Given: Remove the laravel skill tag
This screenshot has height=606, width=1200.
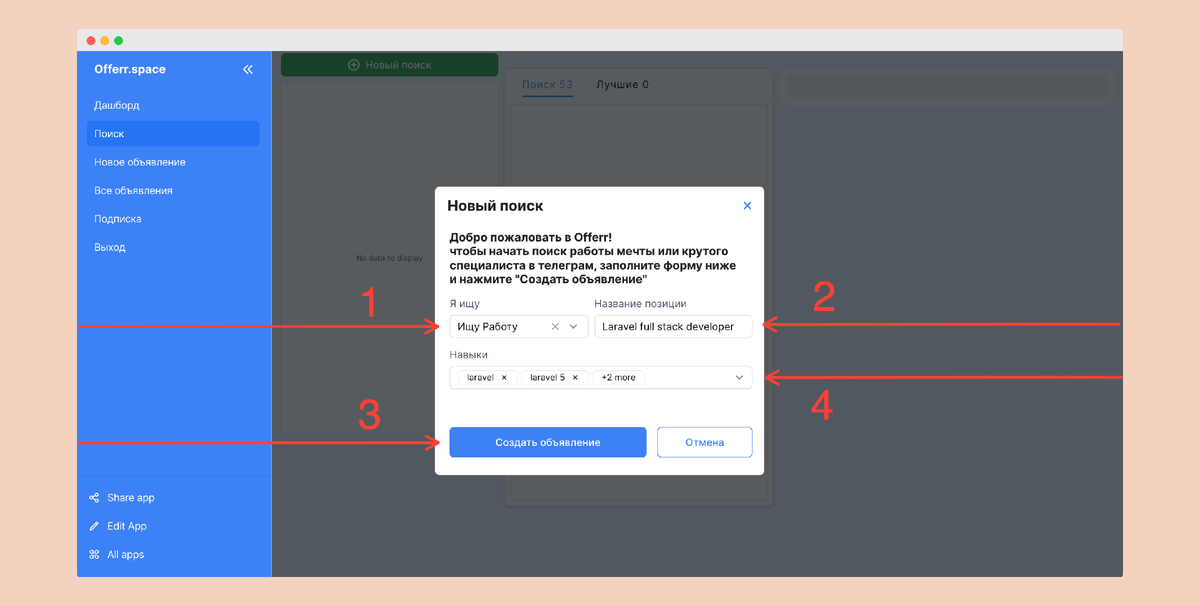Looking at the screenshot, I should coord(504,378).
